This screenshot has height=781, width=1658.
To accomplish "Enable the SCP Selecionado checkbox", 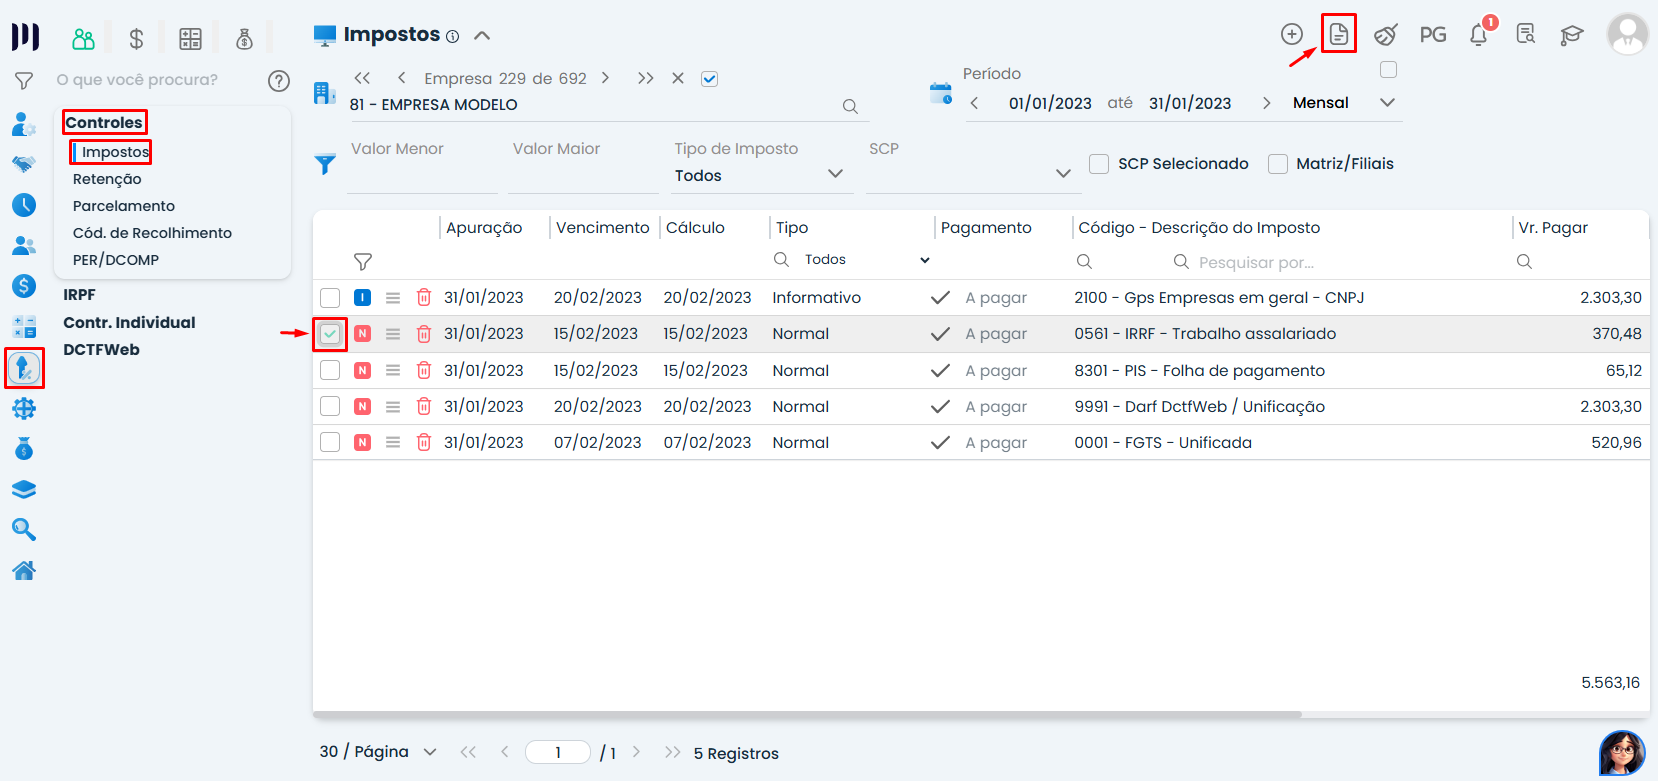I will point(1099,164).
